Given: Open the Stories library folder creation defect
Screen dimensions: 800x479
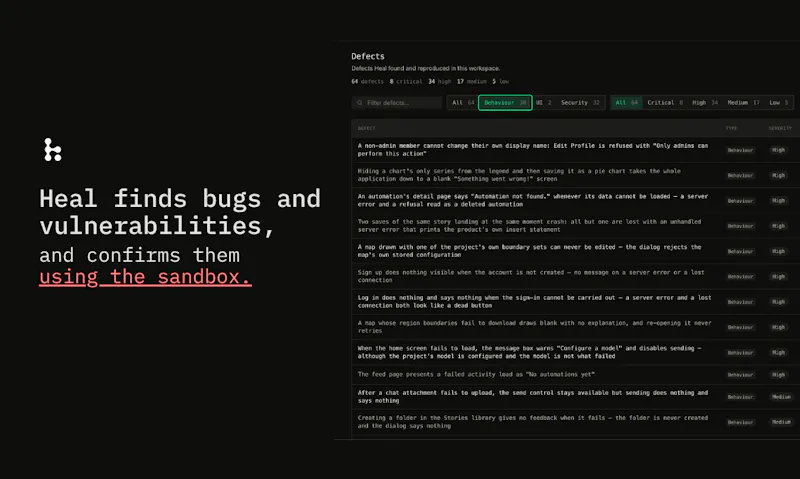Looking at the screenshot, I should coord(576,422).
